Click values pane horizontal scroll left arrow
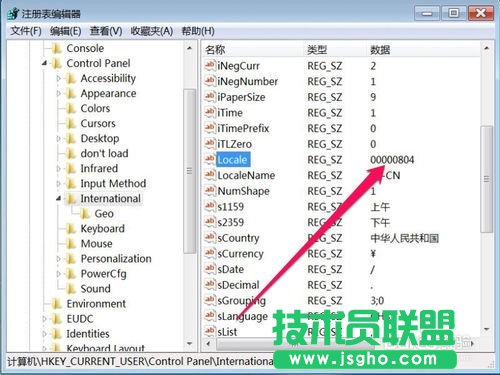 coord(209,343)
